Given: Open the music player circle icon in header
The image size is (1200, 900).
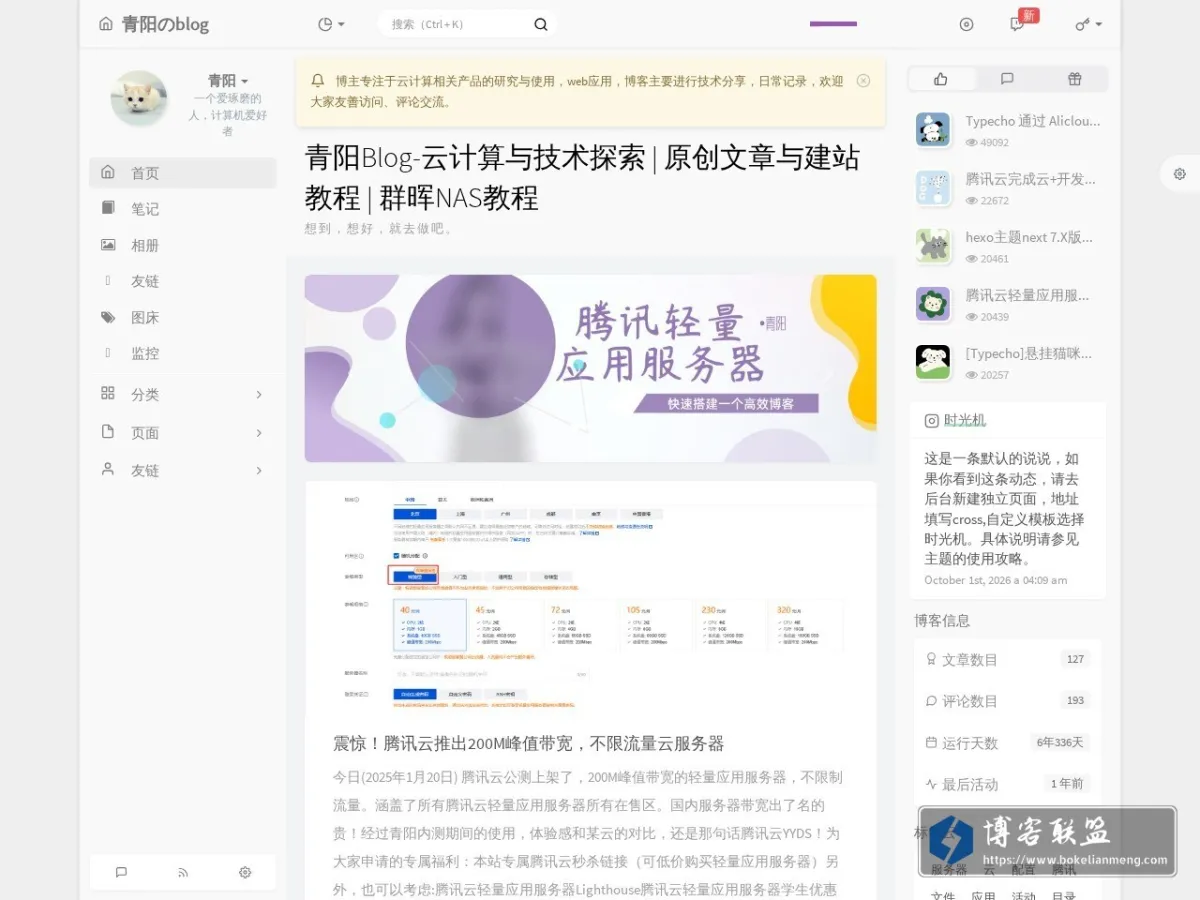Looking at the screenshot, I should point(966,24).
